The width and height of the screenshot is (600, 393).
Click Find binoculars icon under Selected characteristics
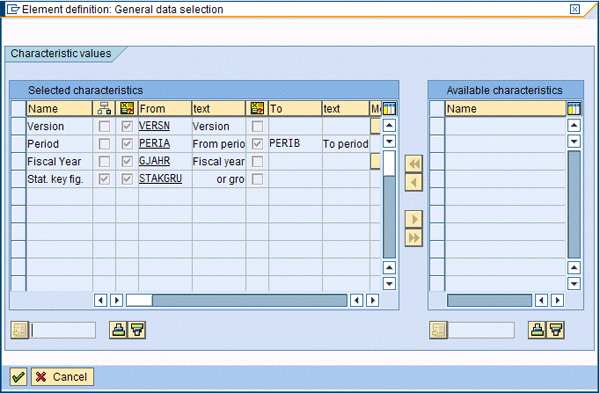tap(119, 330)
